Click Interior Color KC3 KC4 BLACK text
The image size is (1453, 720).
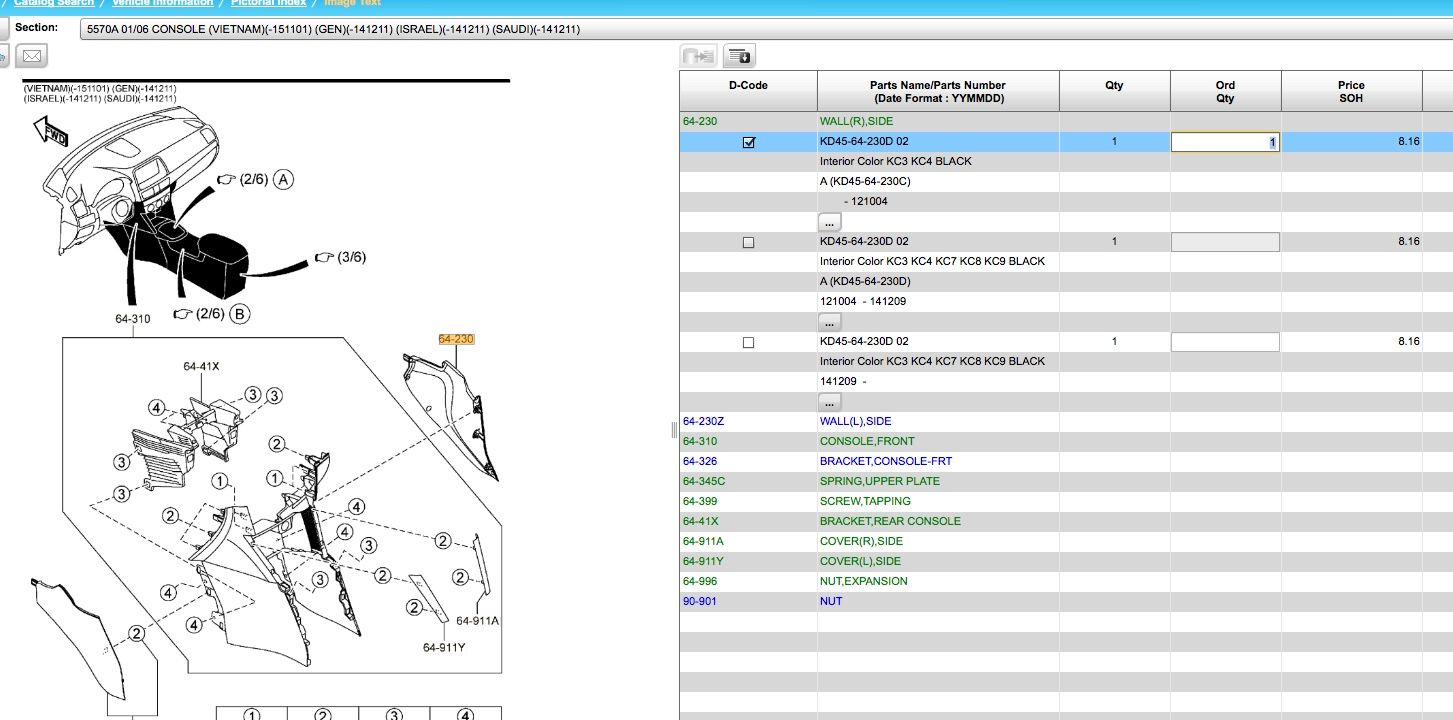tap(895, 161)
